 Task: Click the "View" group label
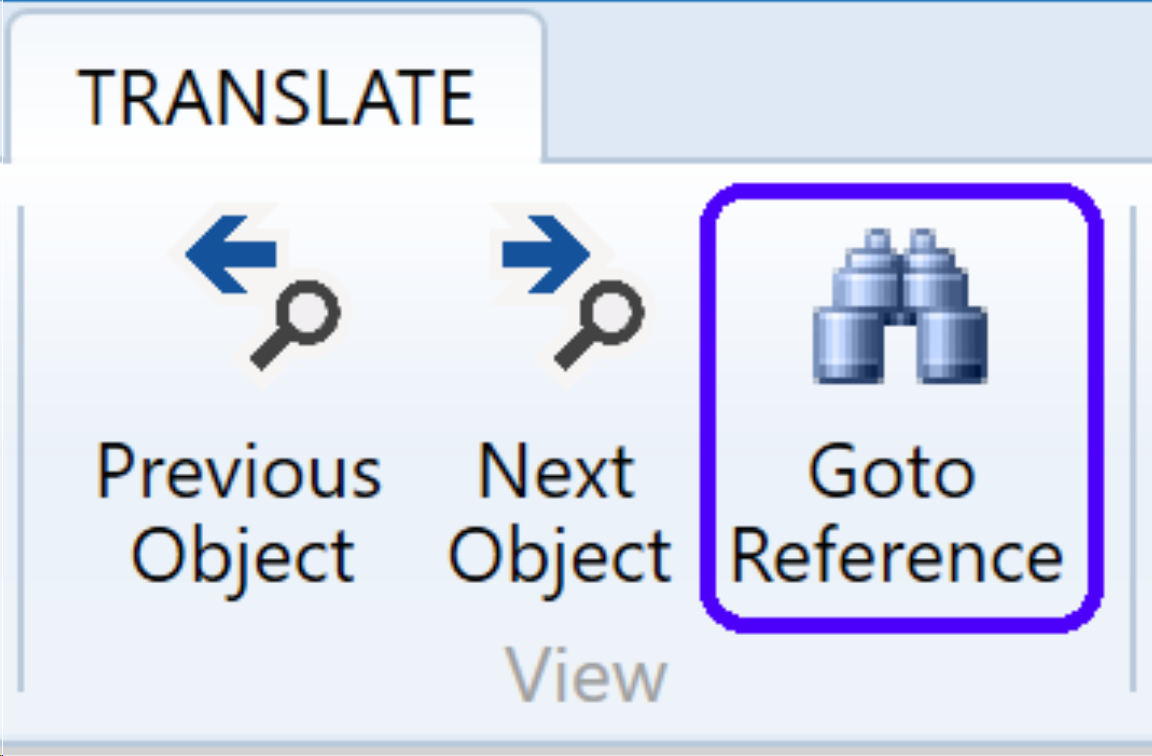point(586,676)
